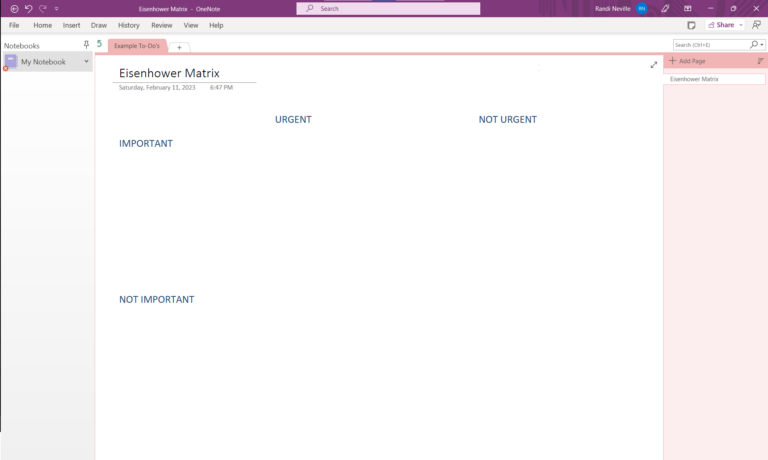
Task: Open search scope dropdown next to magnifier
Action: (x=762, y=45)
